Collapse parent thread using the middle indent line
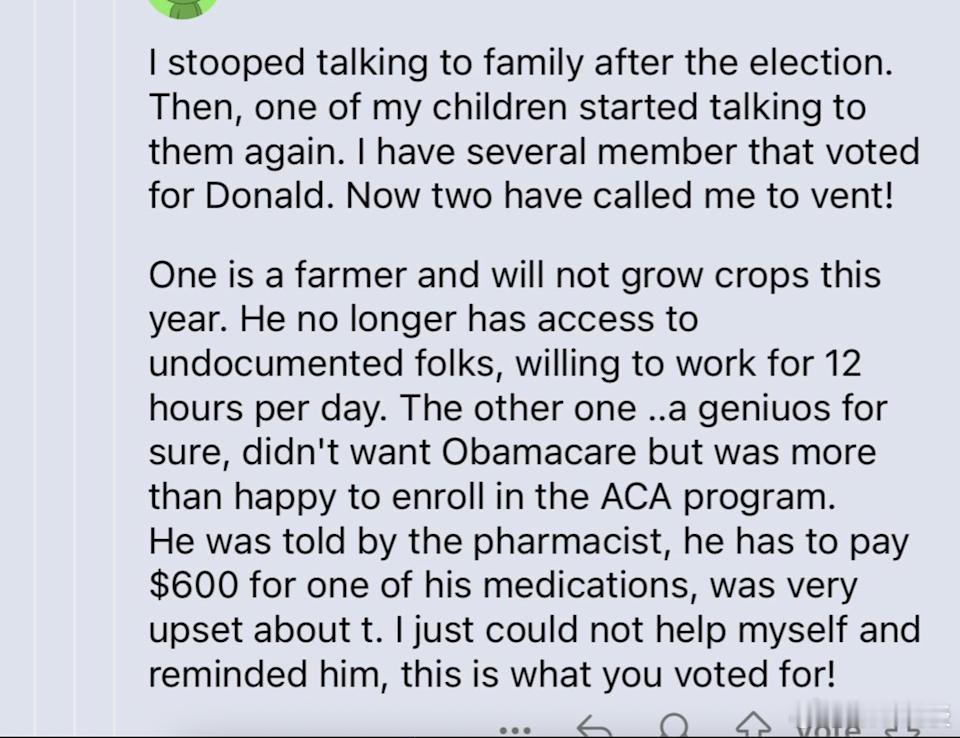This screenshot has height=738, width=960. point(74,367)
